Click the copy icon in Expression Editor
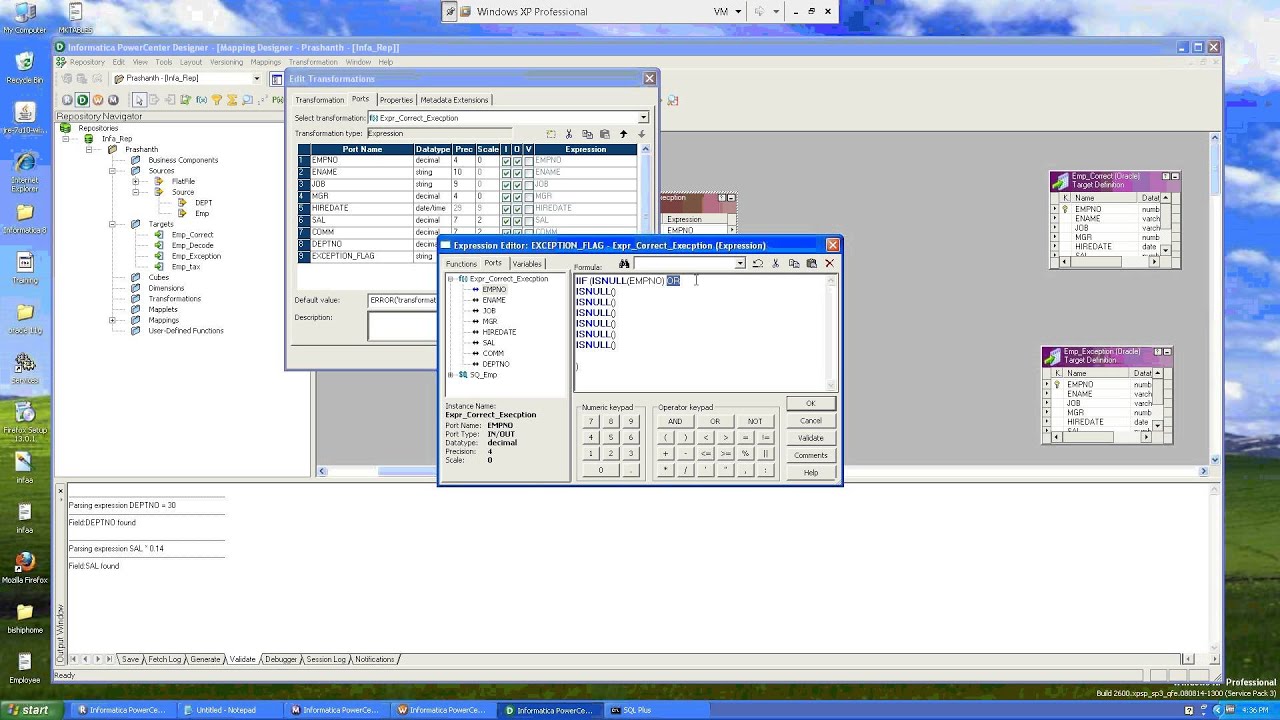1280x720 pixels. pos(793,264)
